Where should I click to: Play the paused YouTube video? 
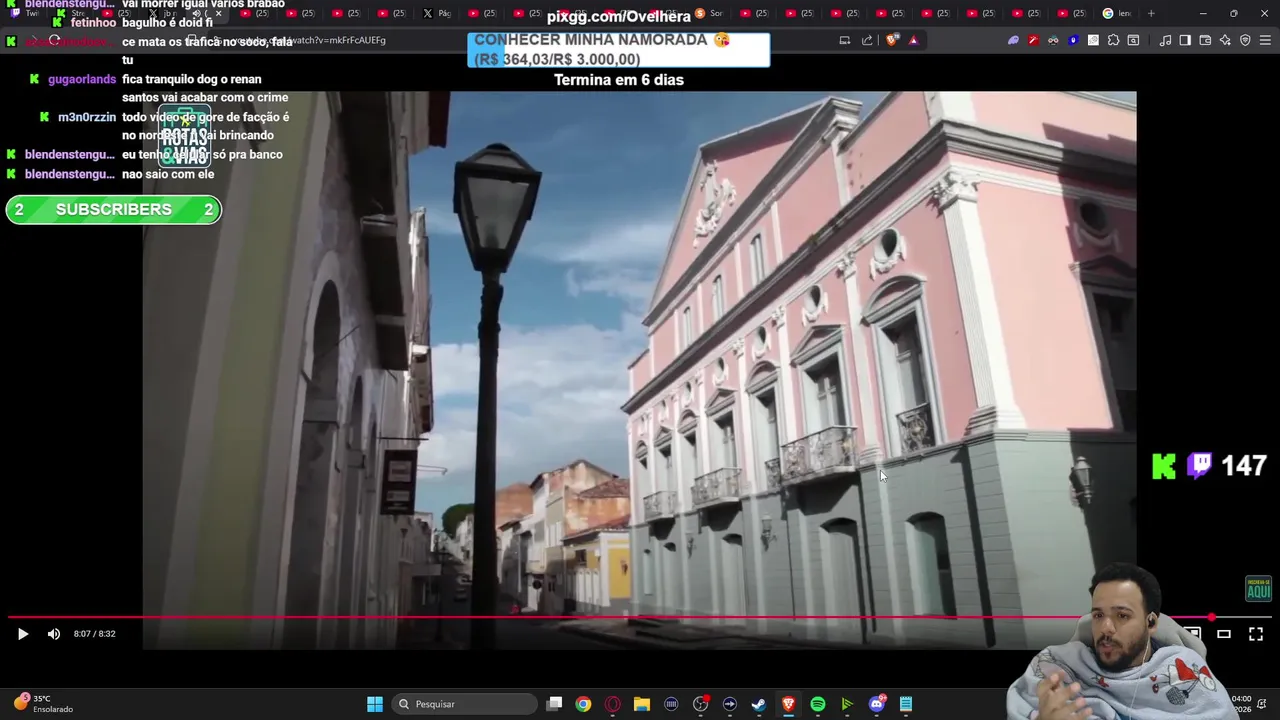22,634
